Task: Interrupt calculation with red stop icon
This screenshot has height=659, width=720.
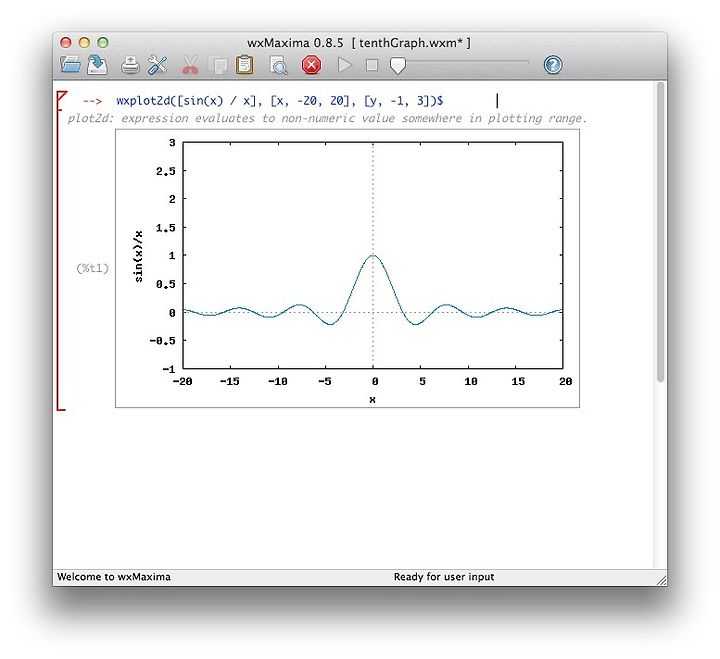Action: 311,65
